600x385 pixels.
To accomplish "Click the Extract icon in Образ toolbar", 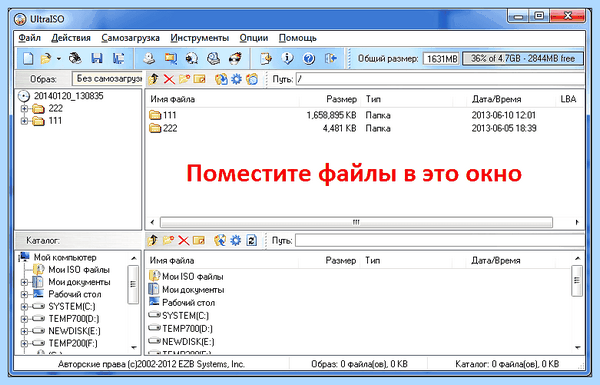I will click(x=221, y=79).
